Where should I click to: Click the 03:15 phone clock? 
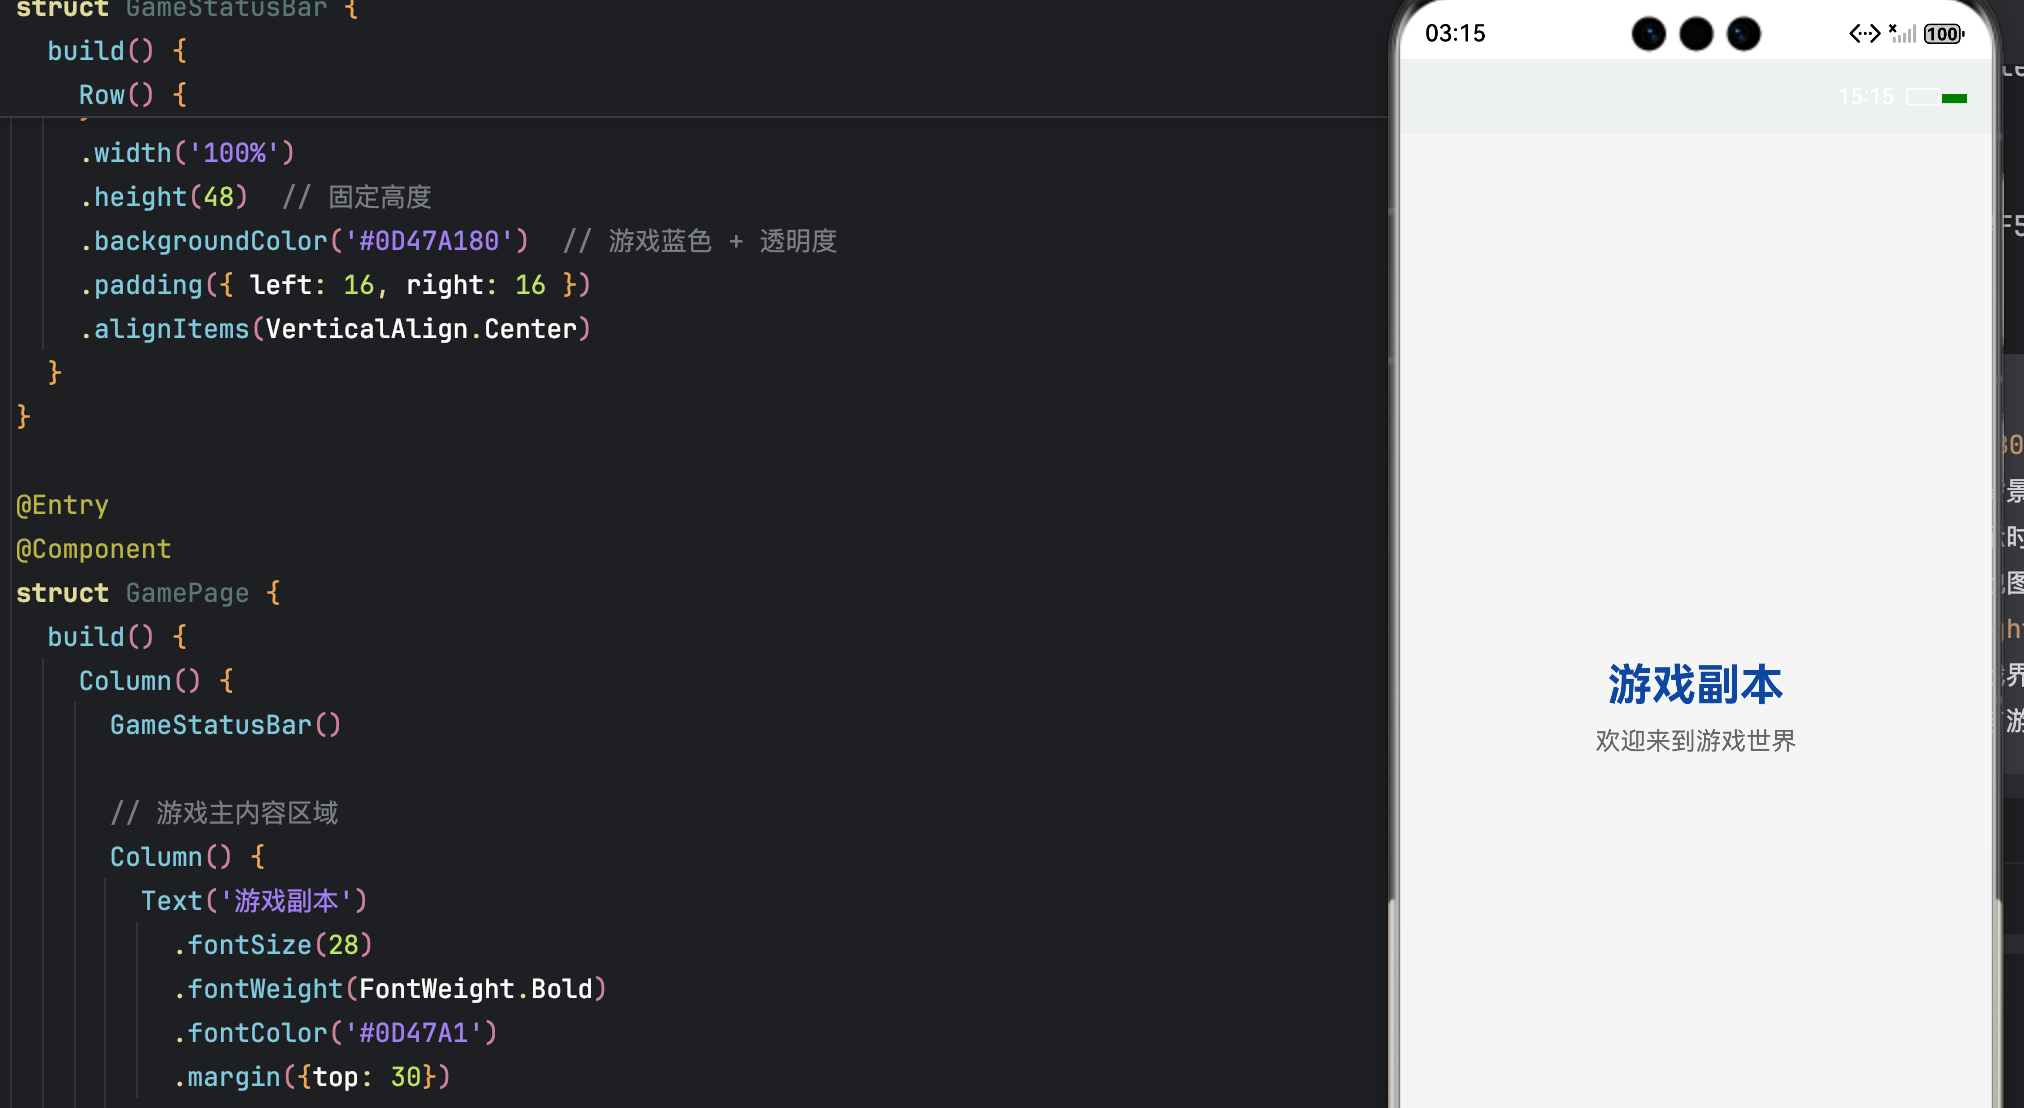click(x=1455, y=34)
